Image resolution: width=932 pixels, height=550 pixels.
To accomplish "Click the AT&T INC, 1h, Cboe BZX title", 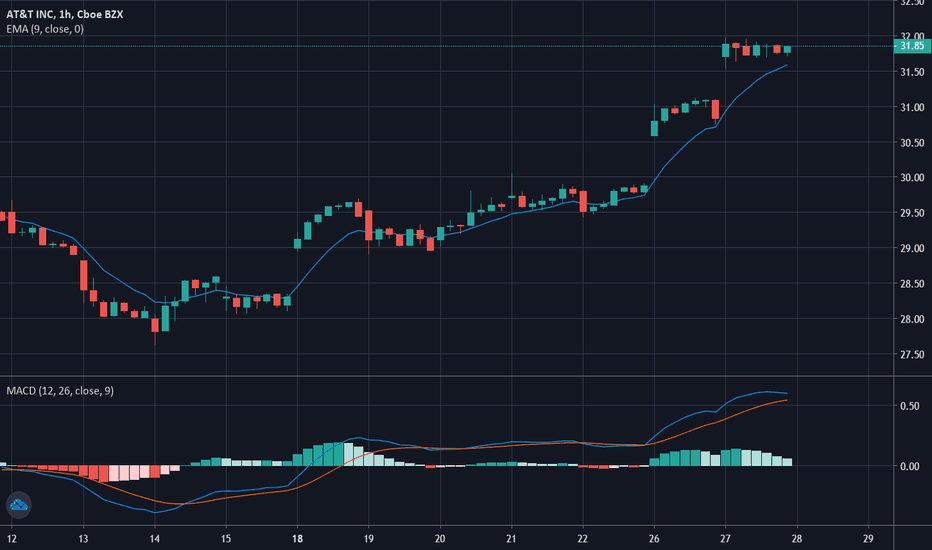I will point(65,14).
